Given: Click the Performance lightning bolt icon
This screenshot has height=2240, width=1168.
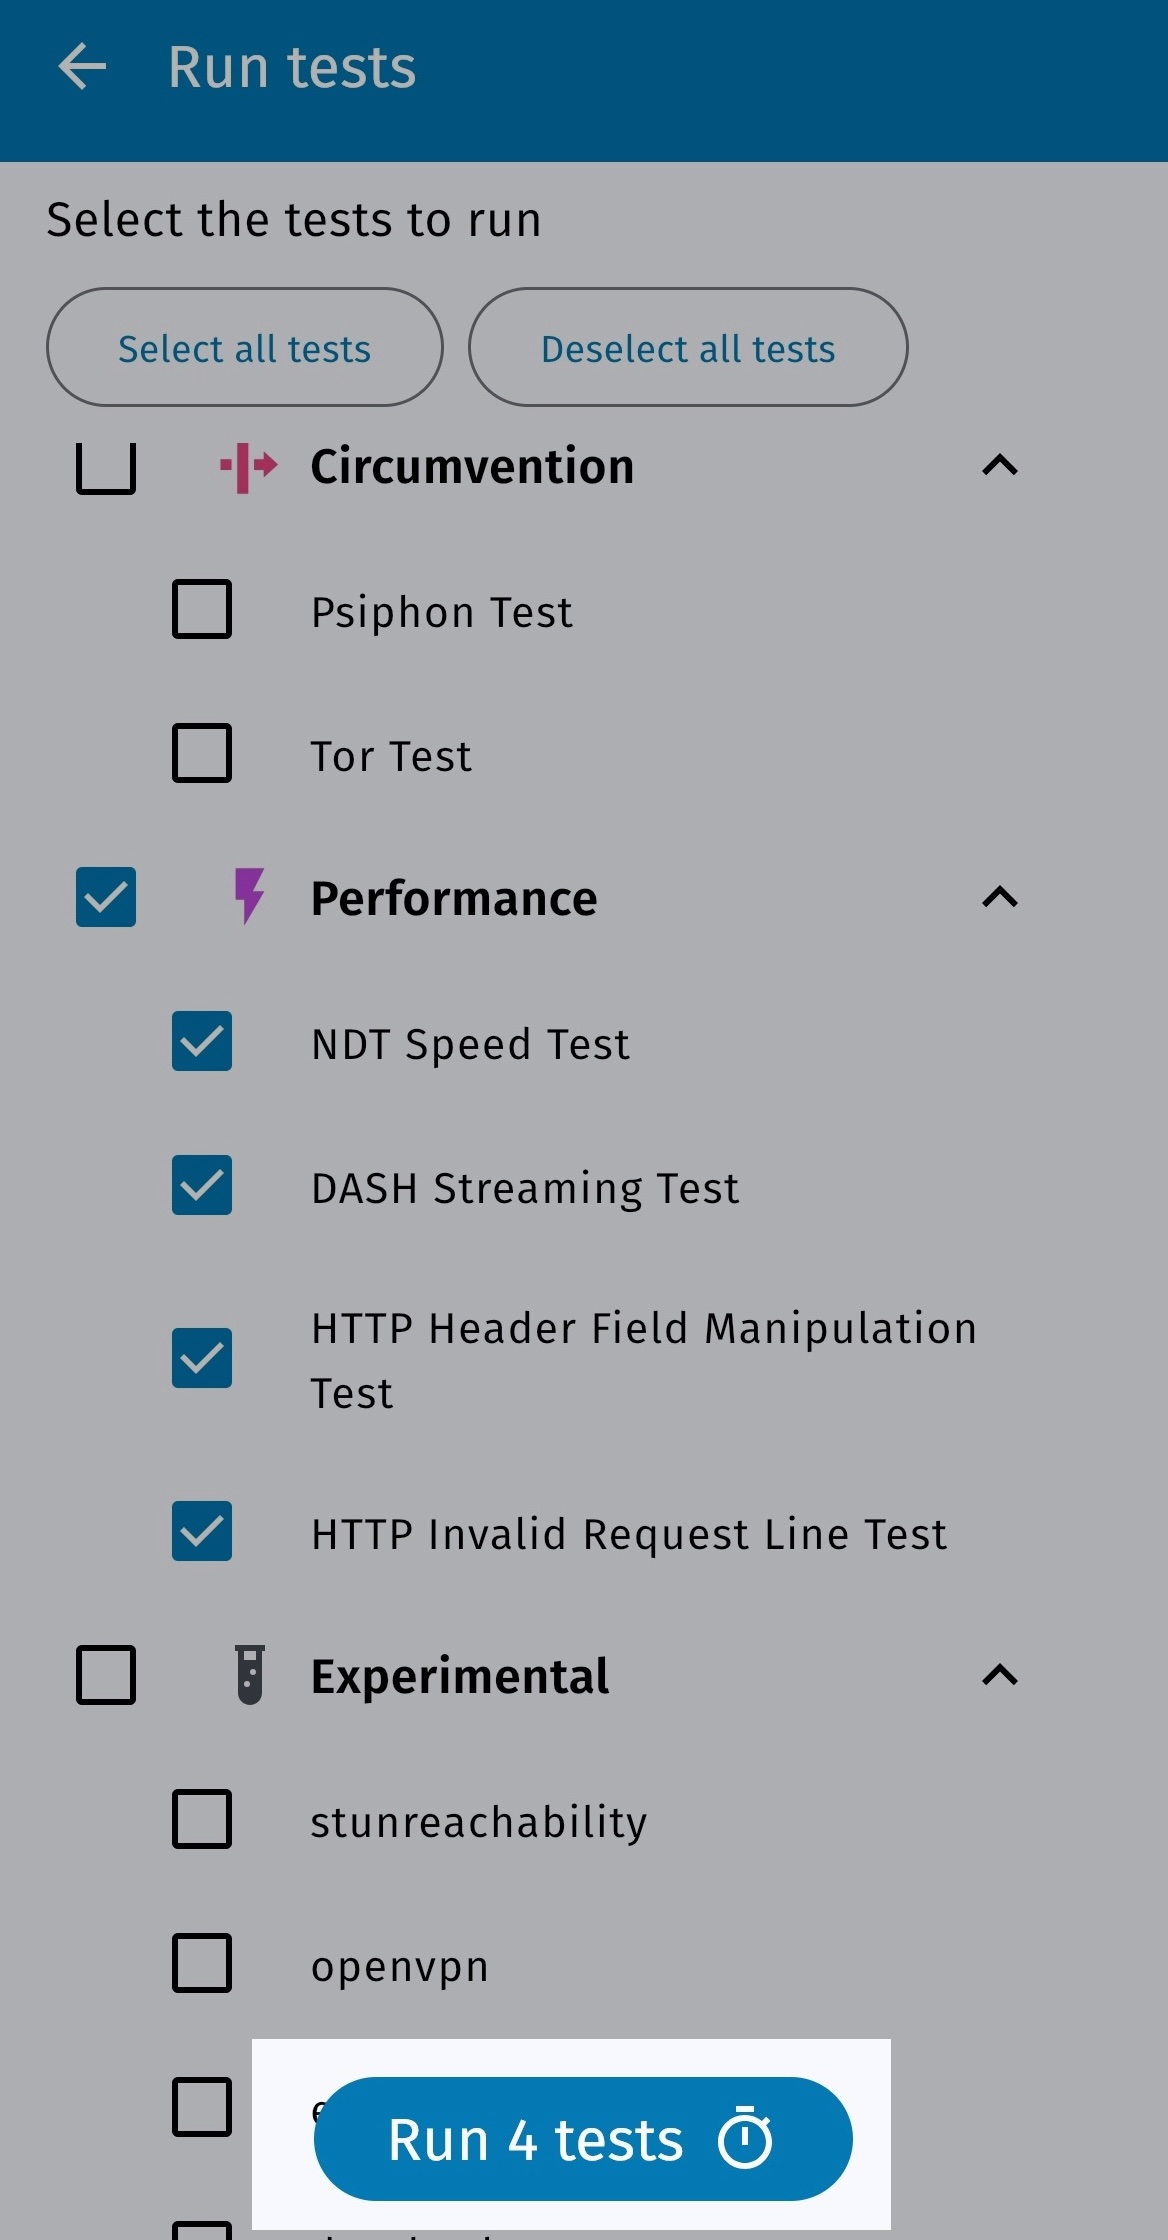Looking at the screenshot, I should click(249, 896).
